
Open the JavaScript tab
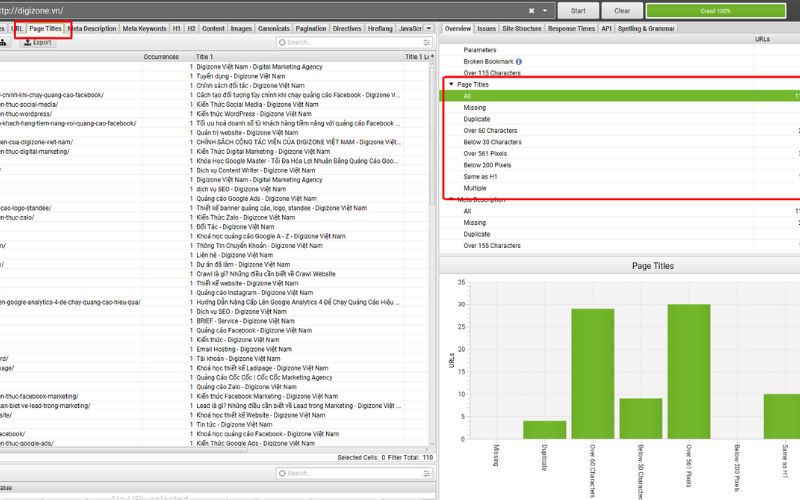tap(410, 29)
